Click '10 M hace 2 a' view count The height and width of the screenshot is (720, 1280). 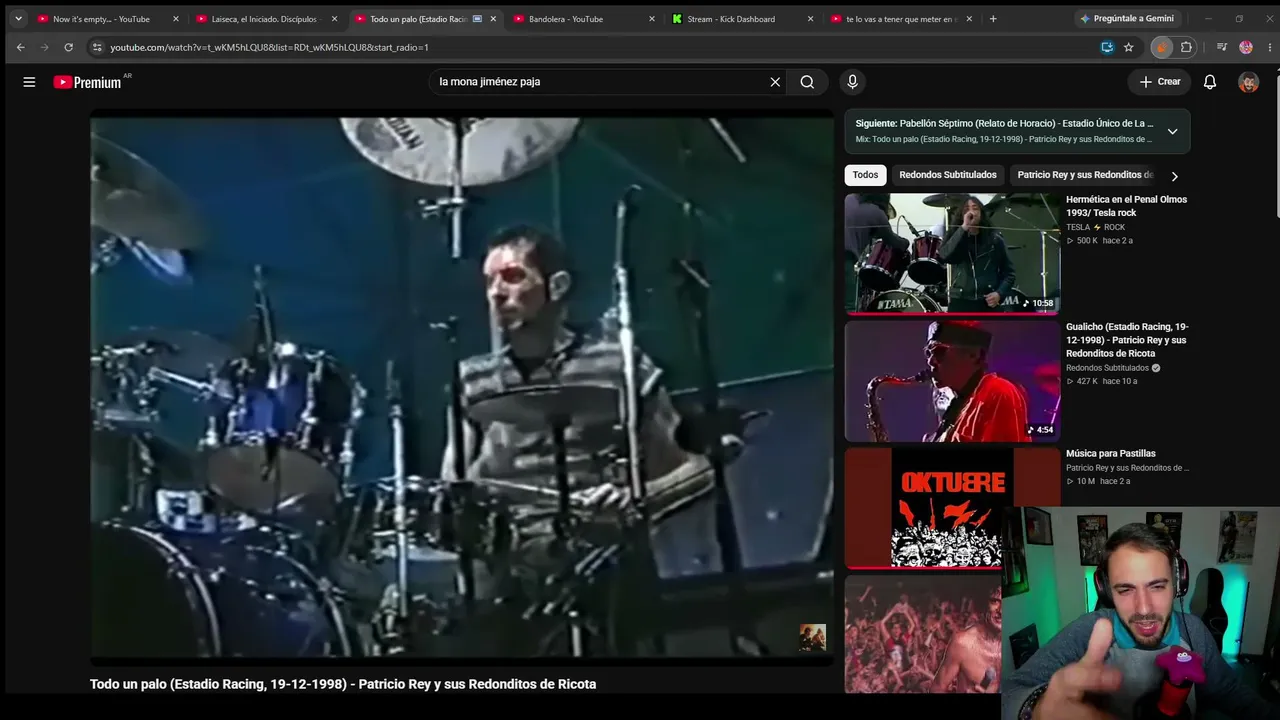[1098, 481]
